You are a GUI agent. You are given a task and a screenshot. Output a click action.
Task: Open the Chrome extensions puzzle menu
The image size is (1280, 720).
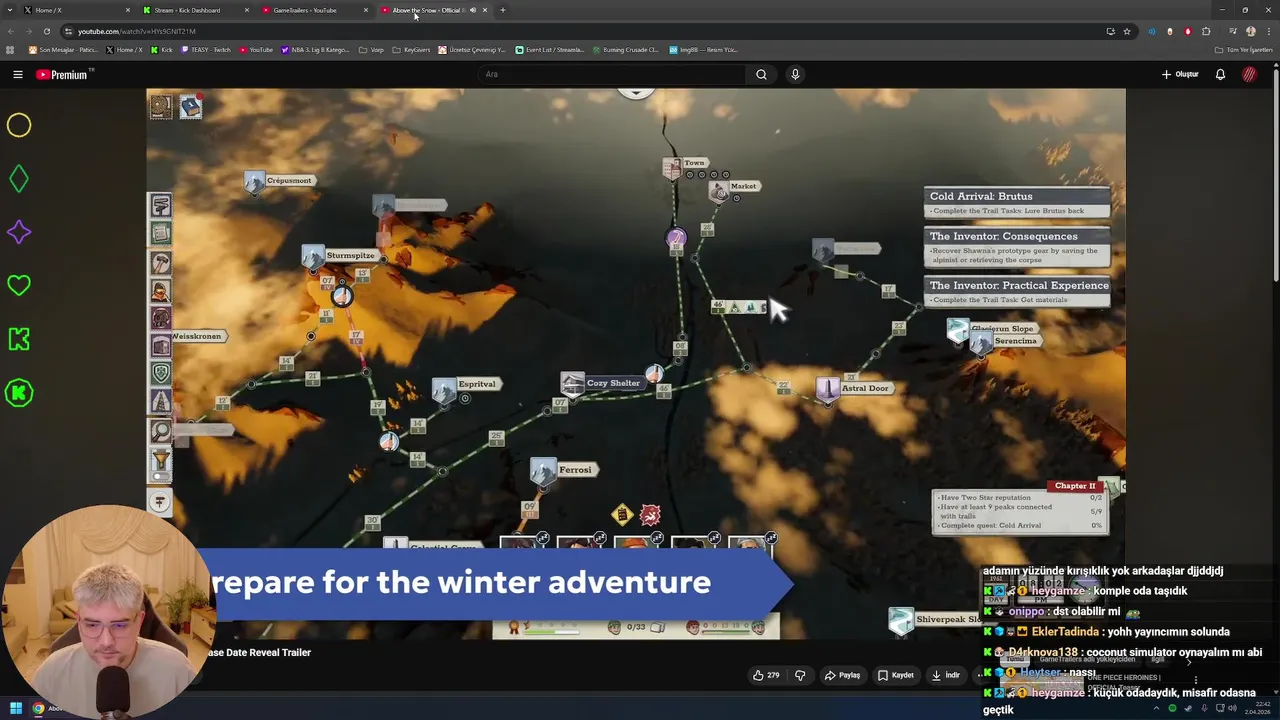[1206, 31]
